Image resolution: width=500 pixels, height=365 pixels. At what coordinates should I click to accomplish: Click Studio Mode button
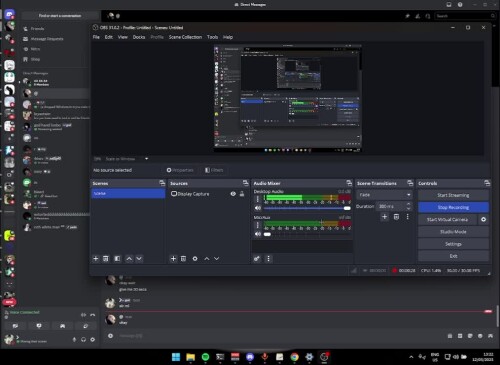(x=453, y=232)
